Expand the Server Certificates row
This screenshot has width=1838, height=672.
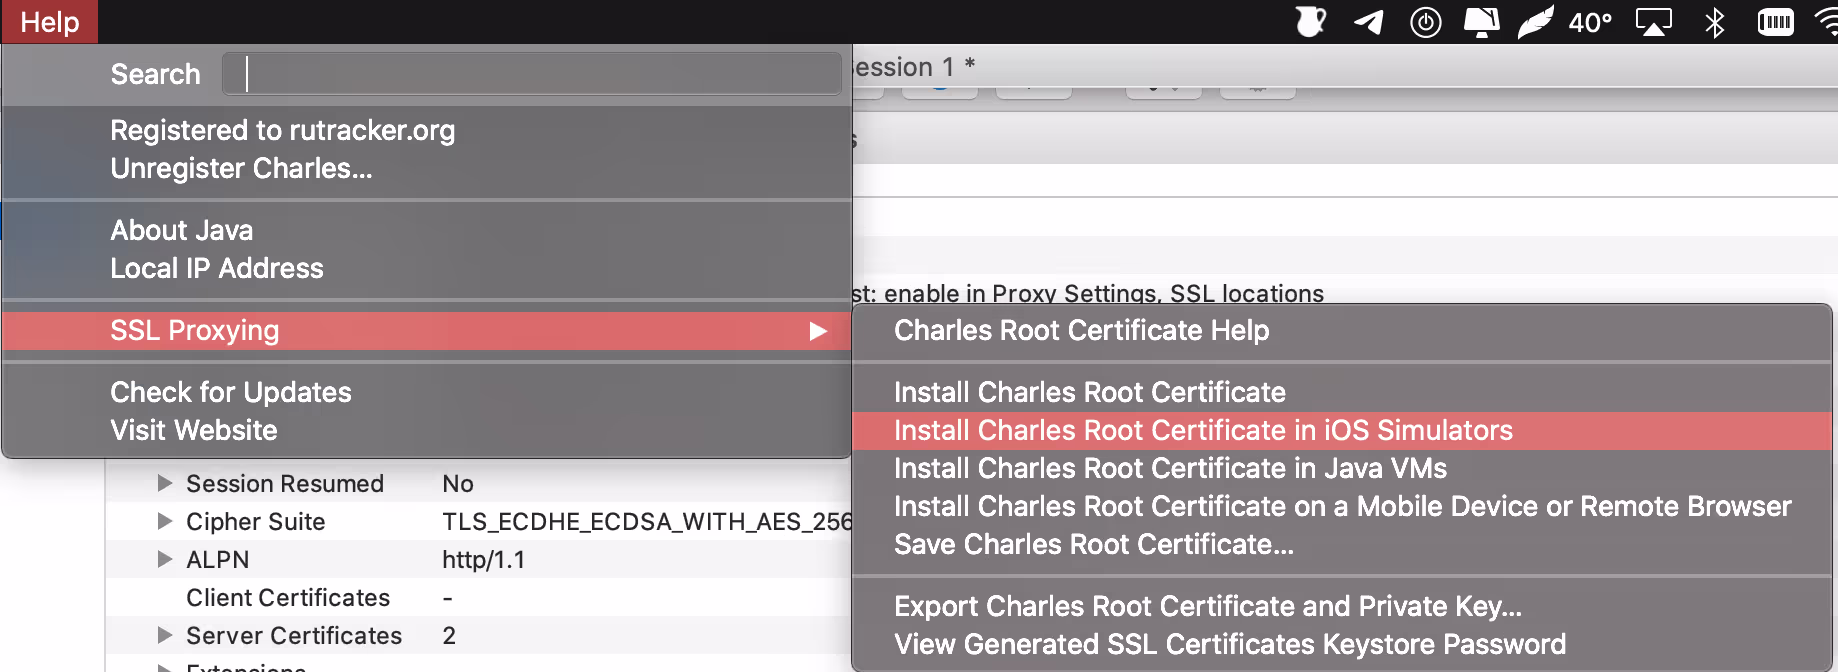pos(165,635)
